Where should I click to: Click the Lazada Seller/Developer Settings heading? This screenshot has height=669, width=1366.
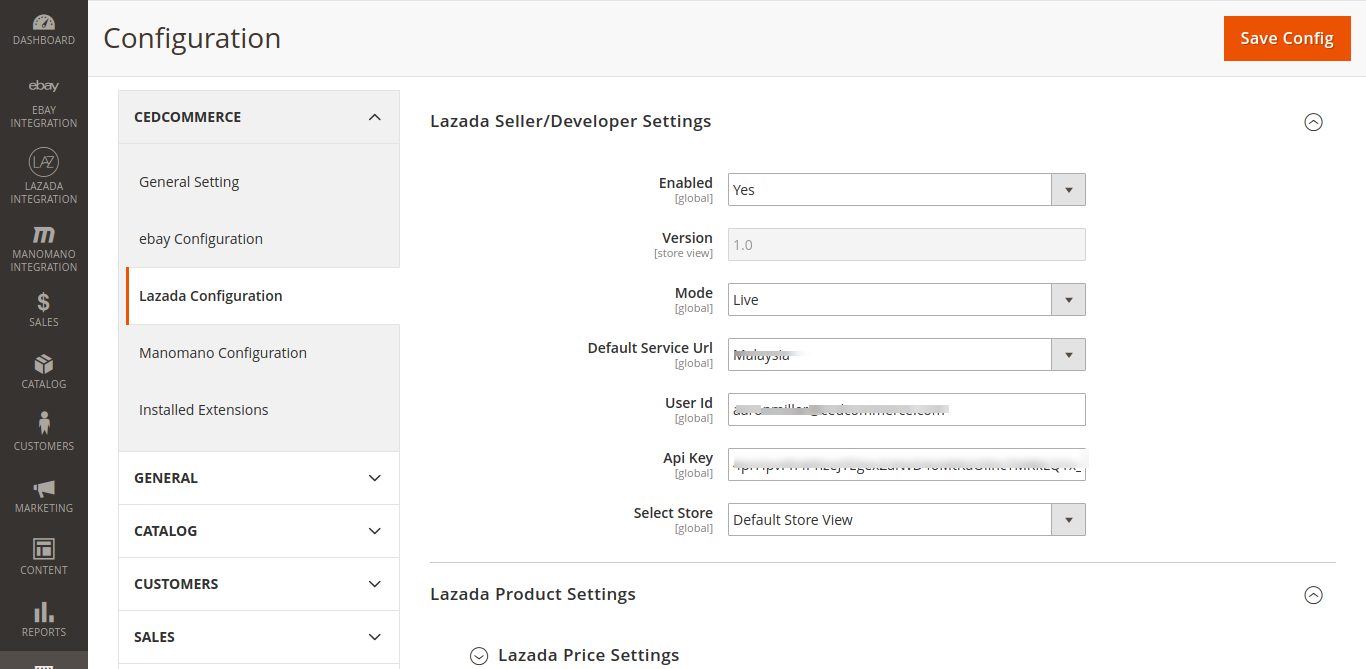(571, 121)
